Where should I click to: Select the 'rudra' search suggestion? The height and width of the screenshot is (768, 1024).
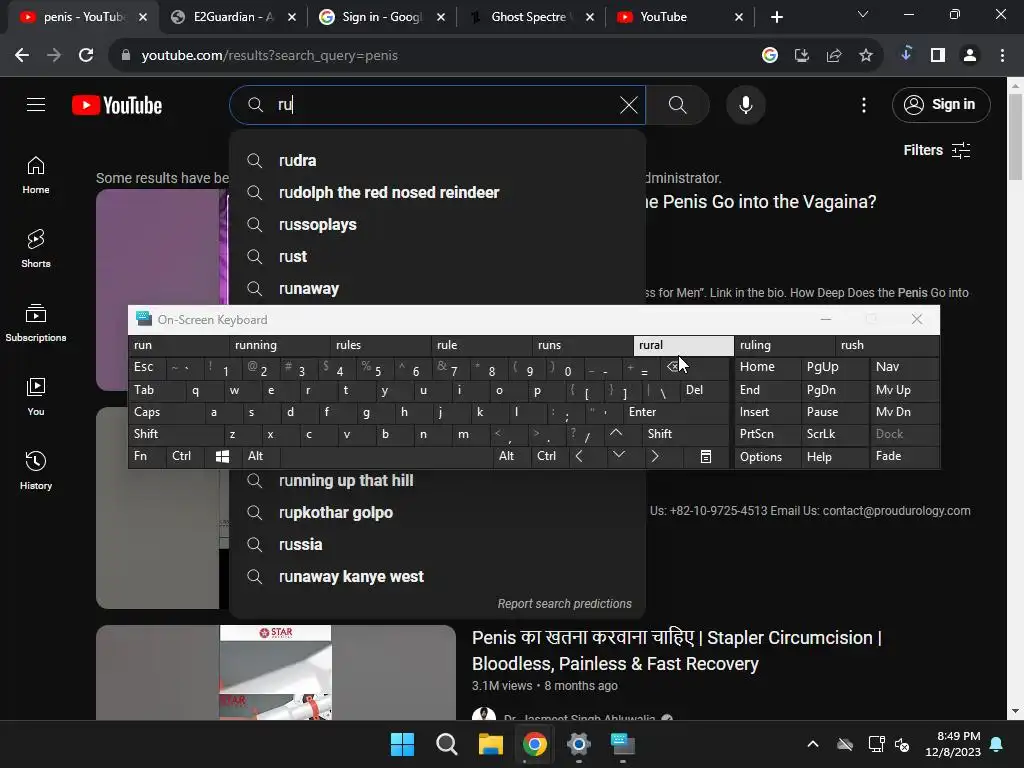pyautogui.click(x=437, y=161)
